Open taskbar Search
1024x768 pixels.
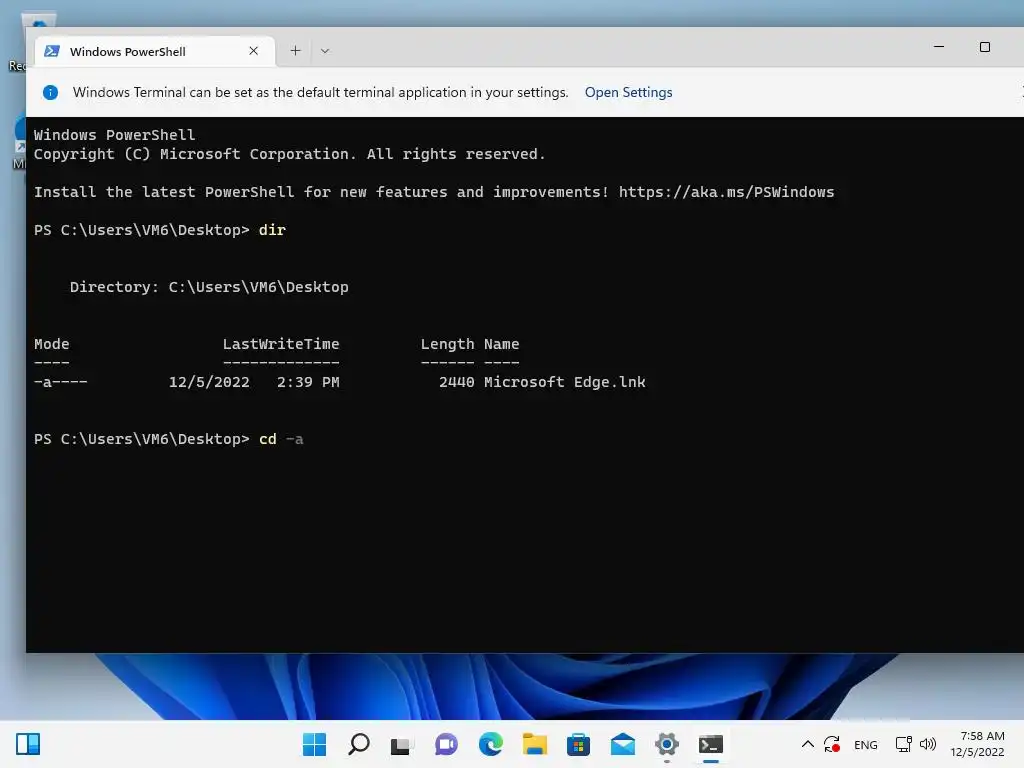point(359,744)
